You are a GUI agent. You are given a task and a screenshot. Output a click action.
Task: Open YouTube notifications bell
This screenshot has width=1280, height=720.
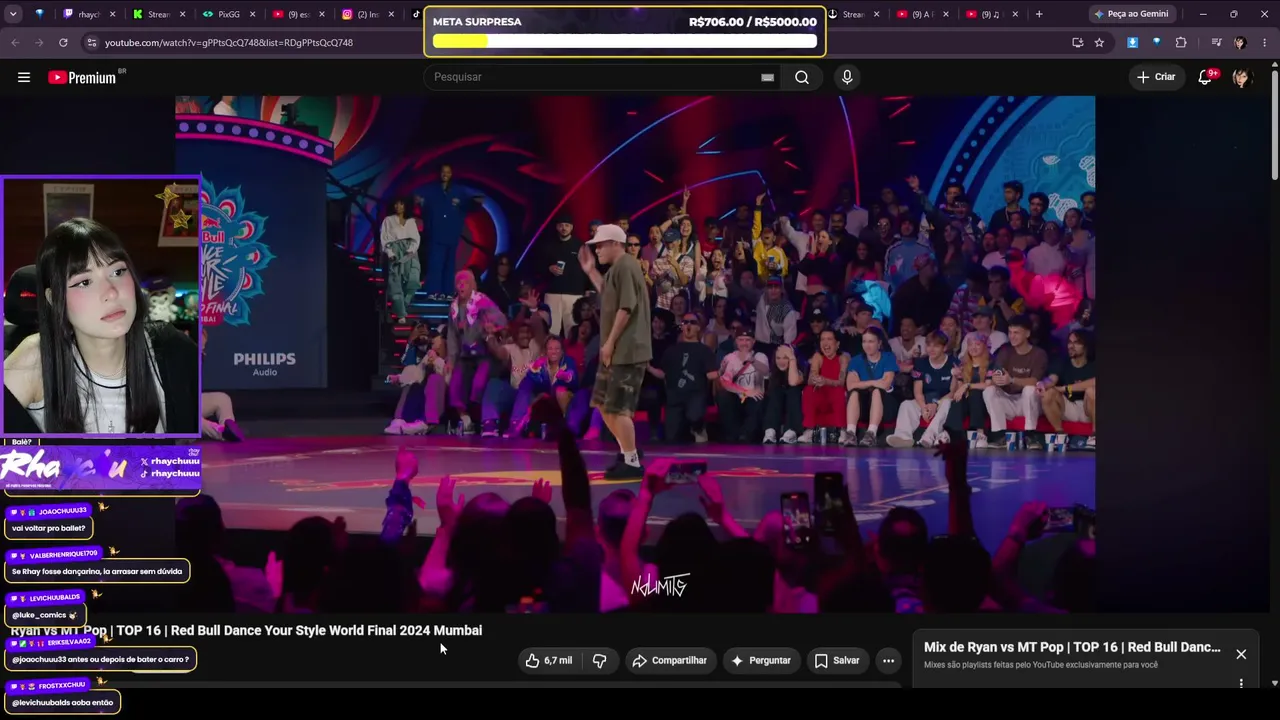tap(1206, 77)
